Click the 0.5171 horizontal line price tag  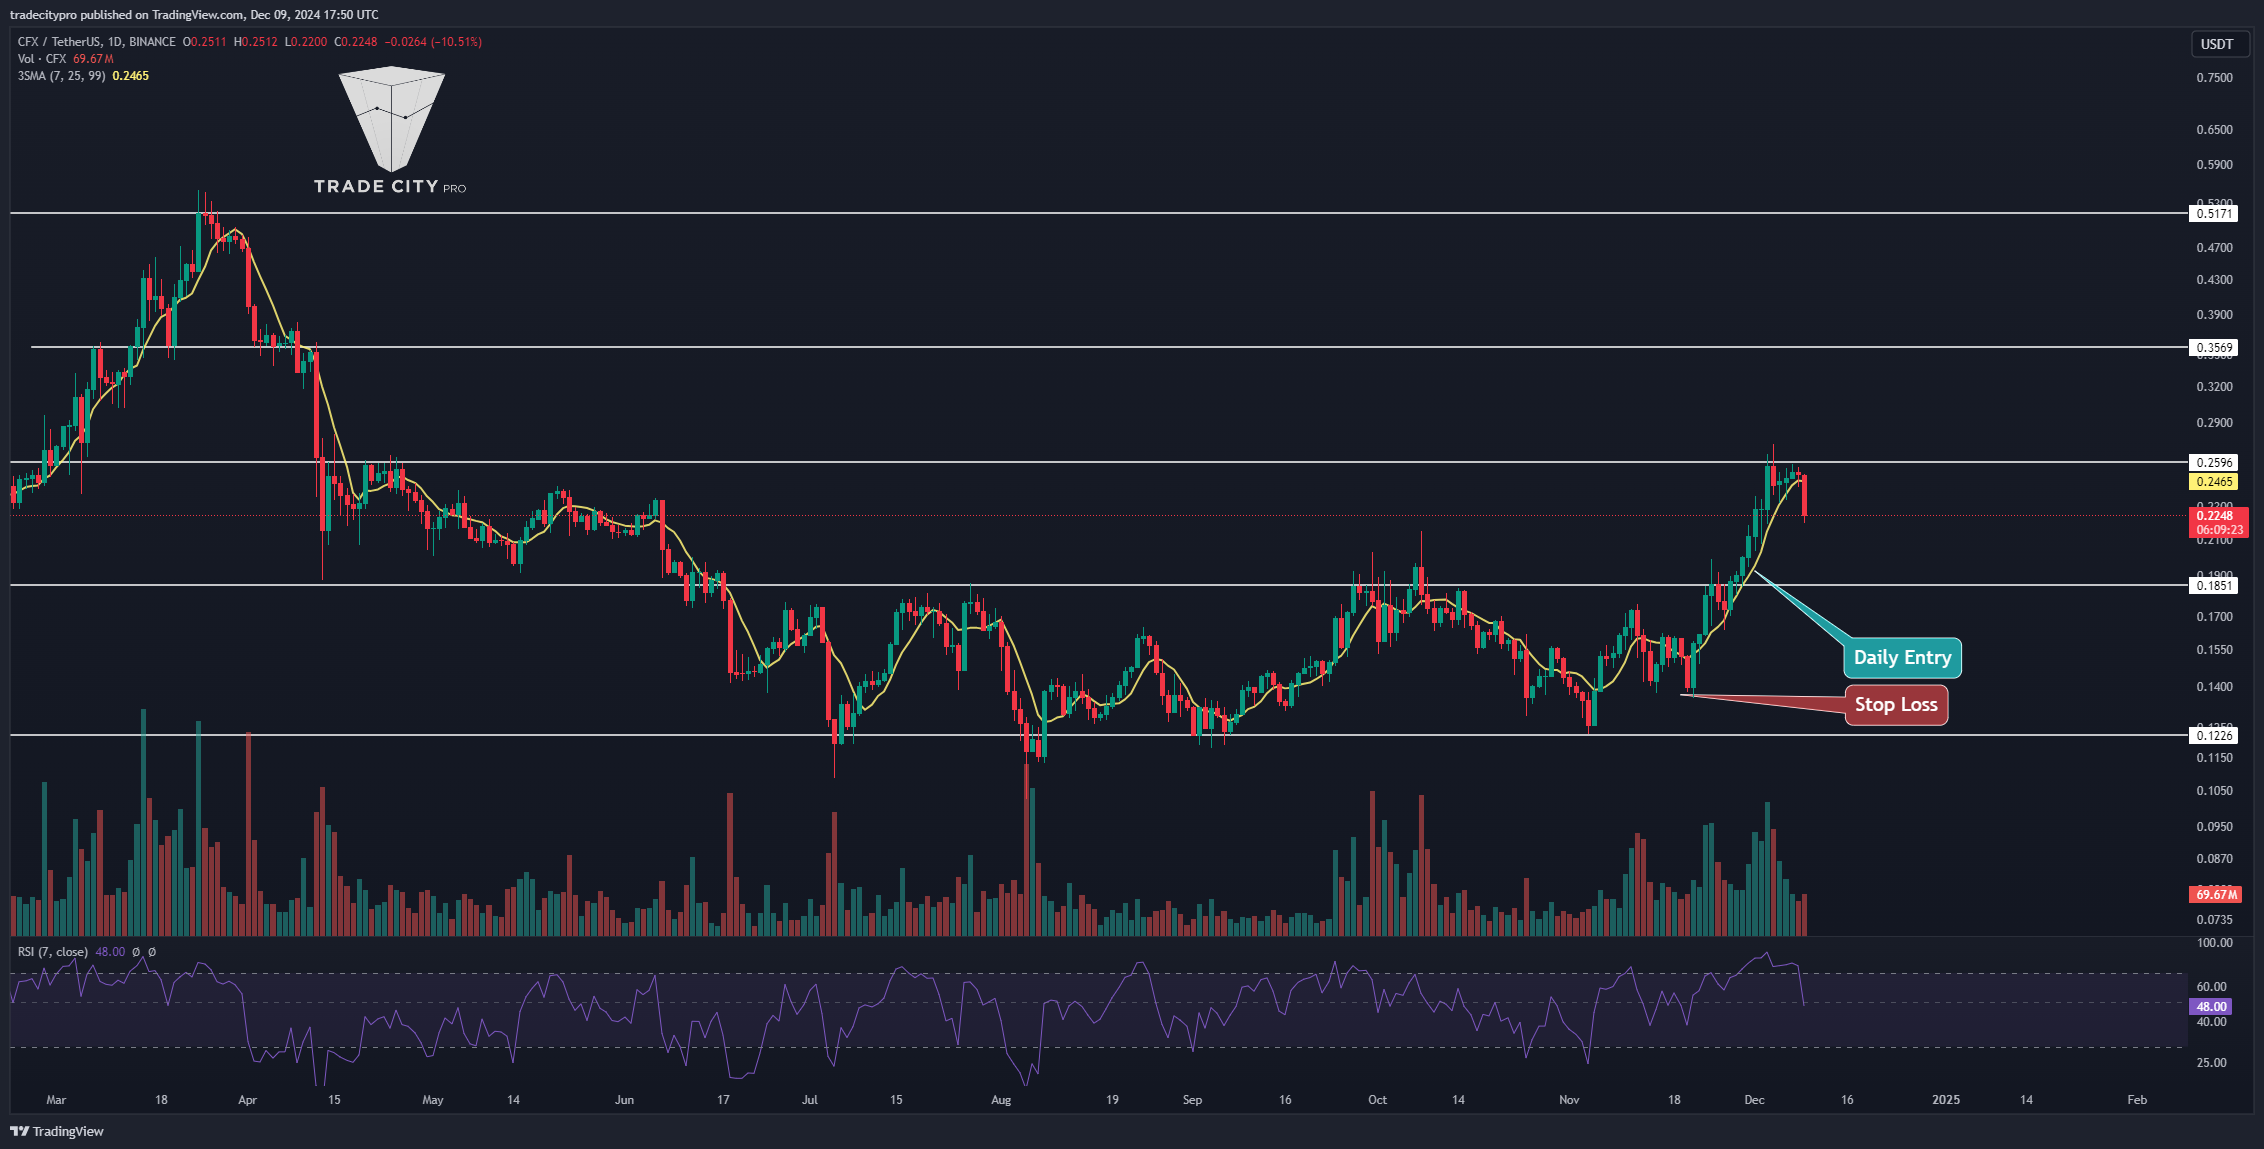coord(2214,214)
